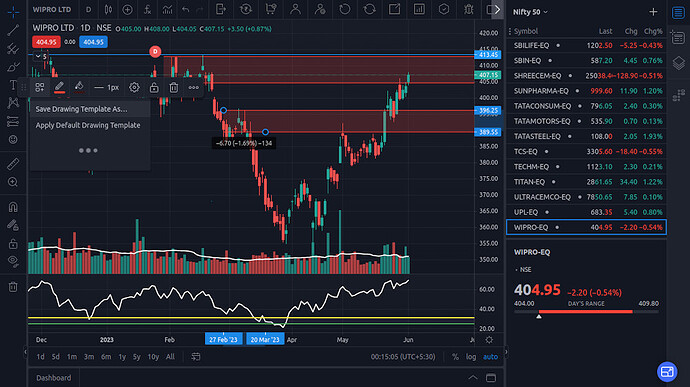Select the ruler measure tool
690x387 pixels.
point(13,164)
